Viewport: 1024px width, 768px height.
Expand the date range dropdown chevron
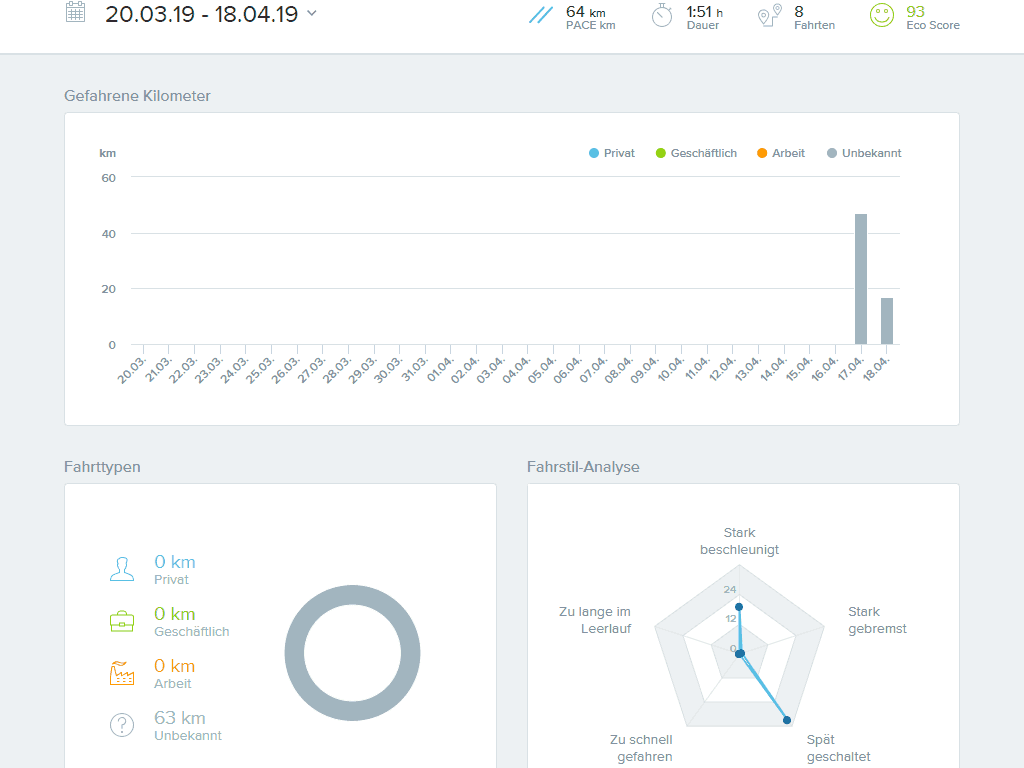[312, 12]
